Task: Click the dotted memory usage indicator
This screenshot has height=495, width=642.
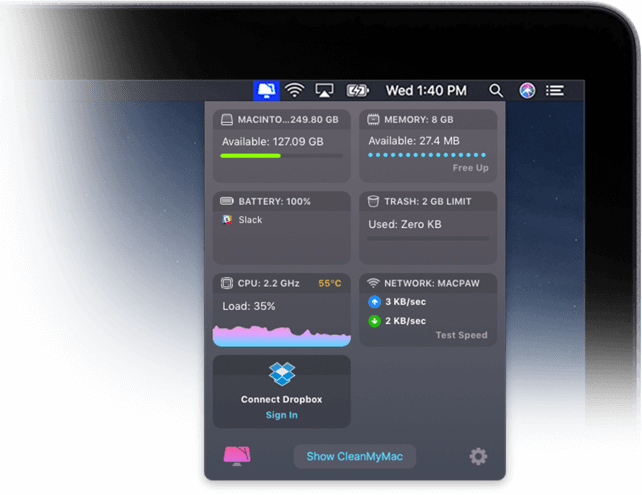Action: [427, 155]
